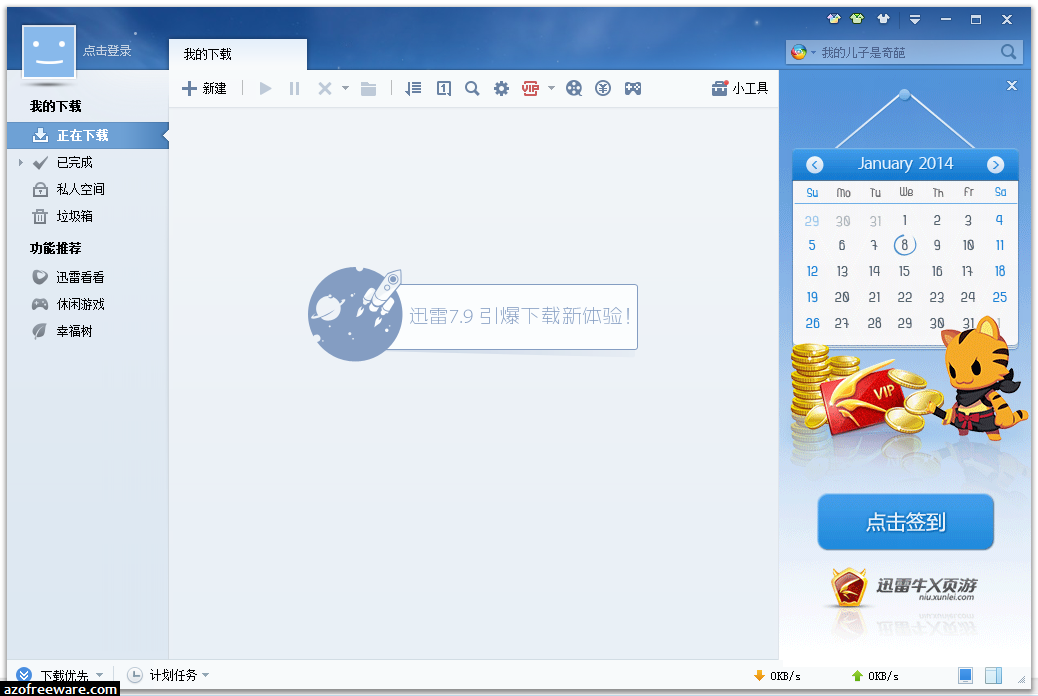Select January 25 in the calendar
Viewport: 1038px width, 696px height.
pyautogui.click(x=1000, y=297)
